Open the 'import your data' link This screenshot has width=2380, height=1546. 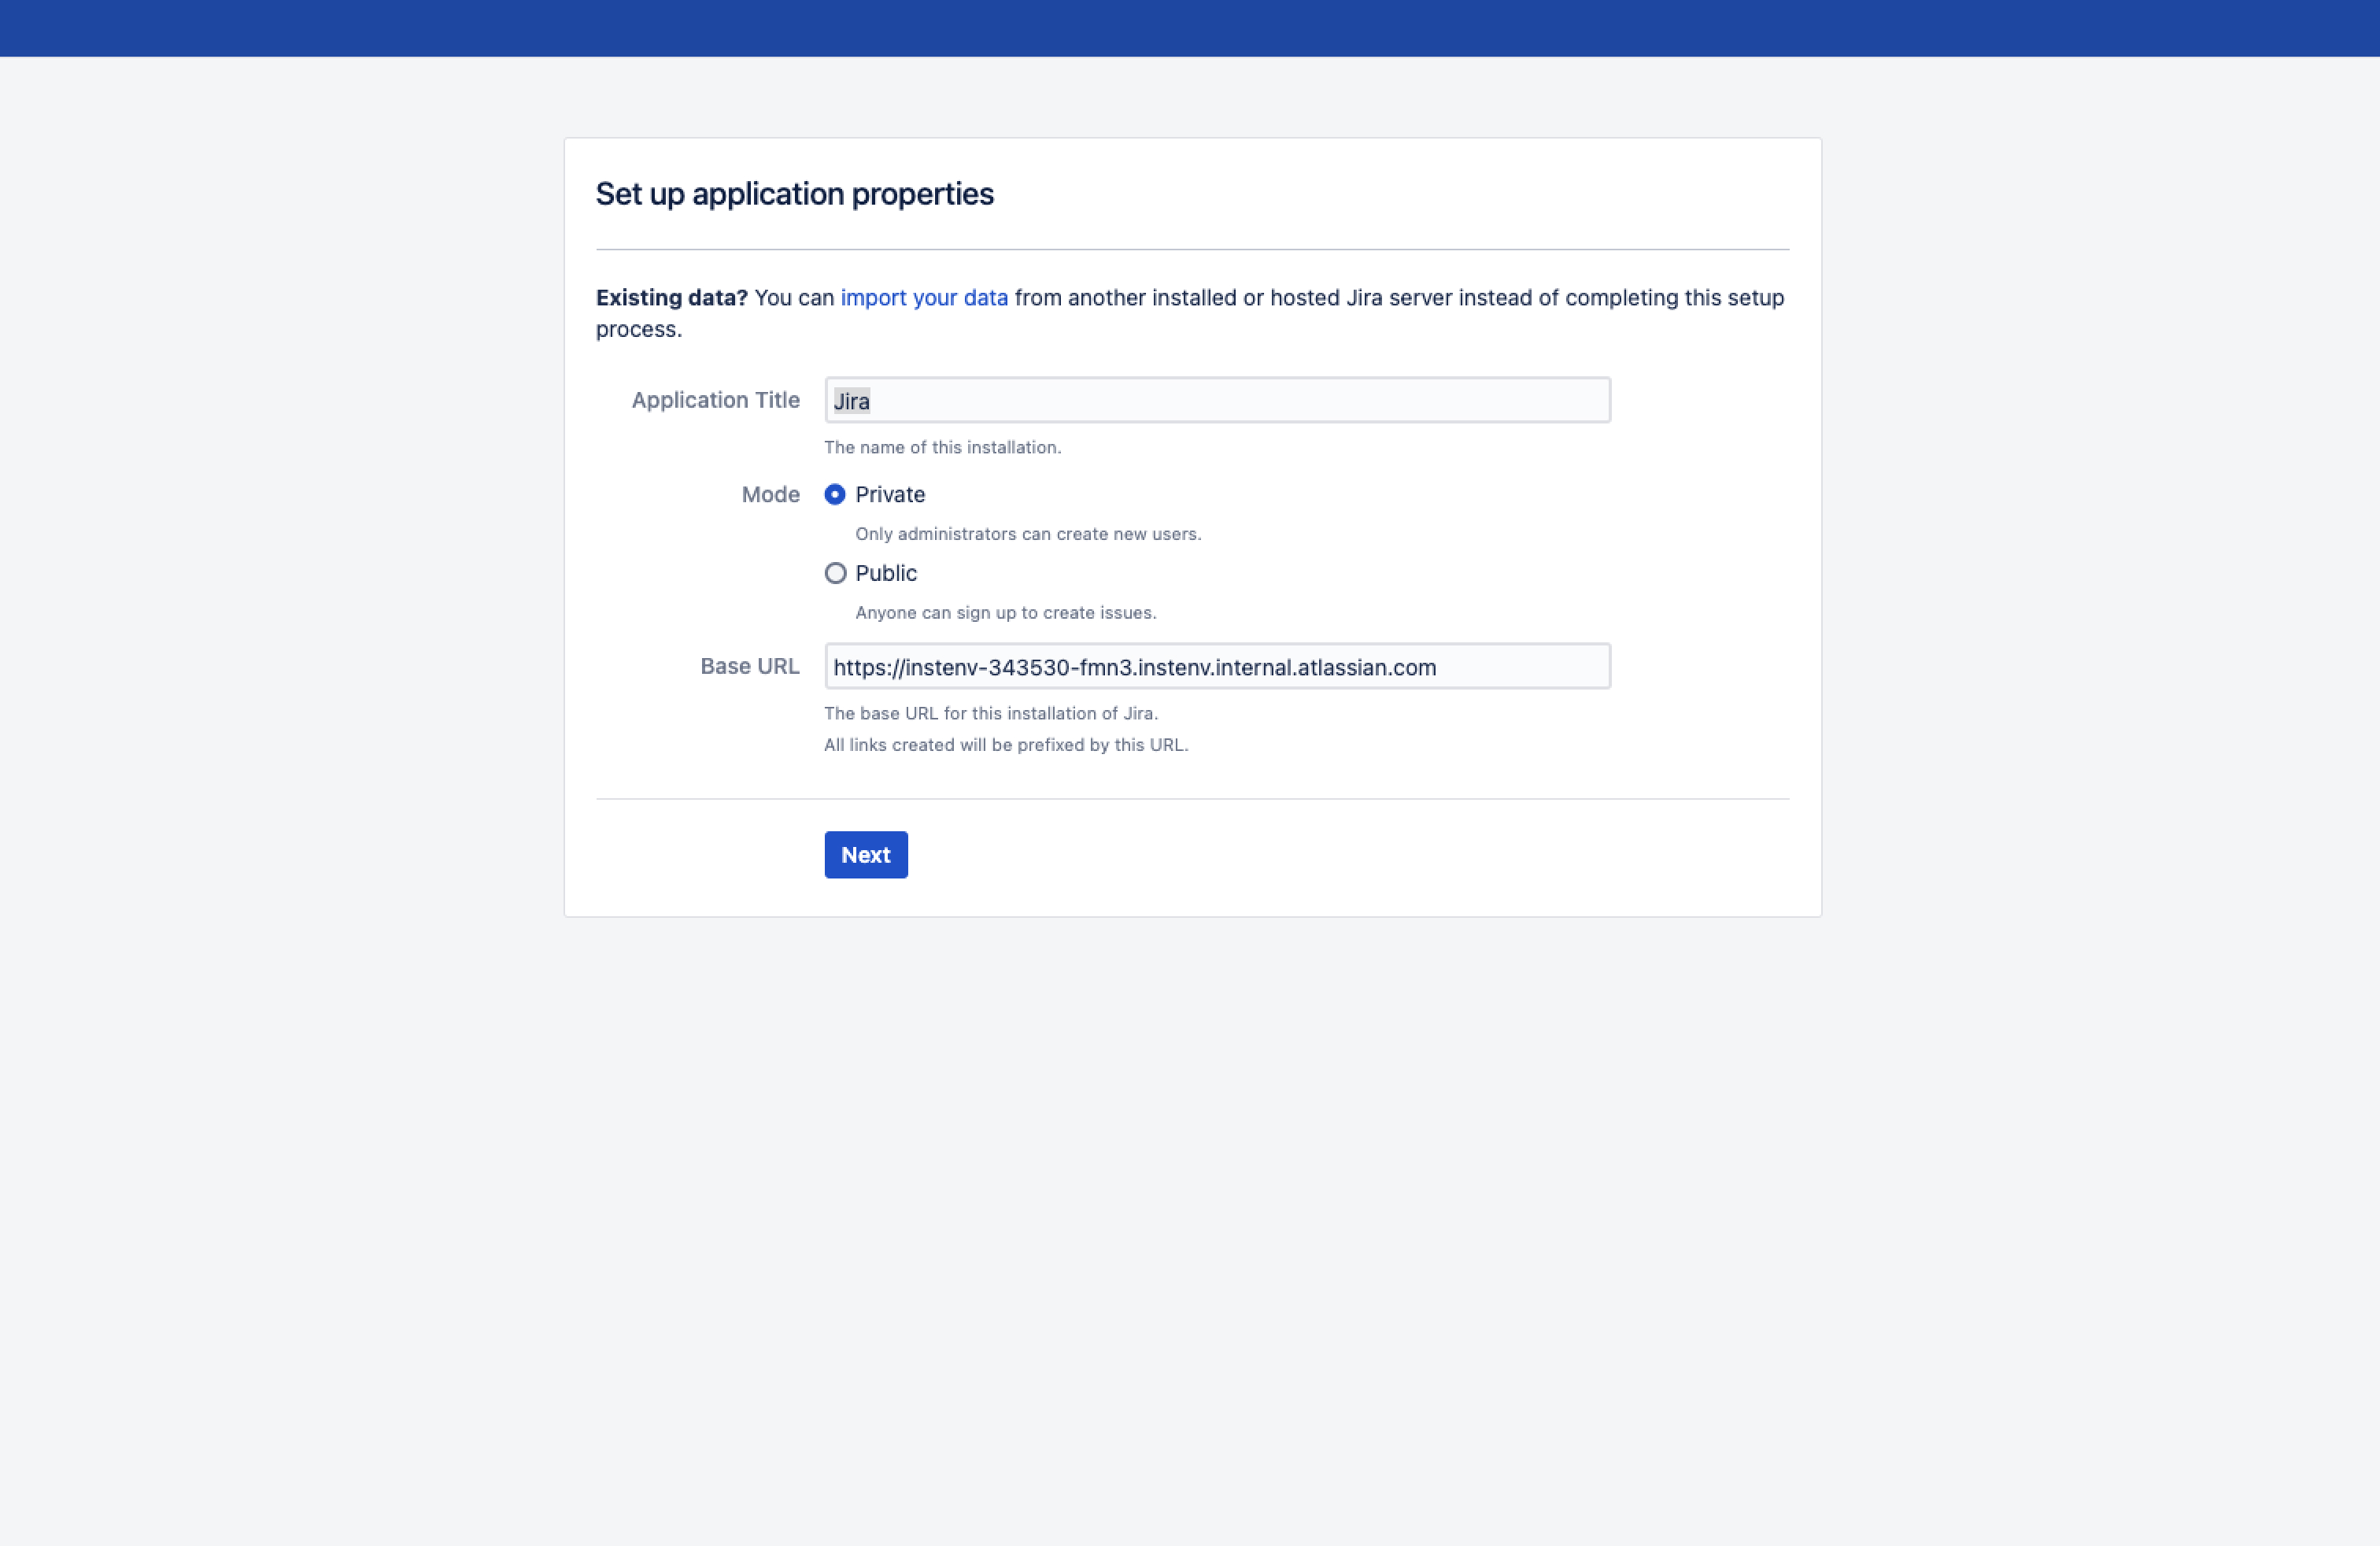pyautogui.click(x=923, y=298)
